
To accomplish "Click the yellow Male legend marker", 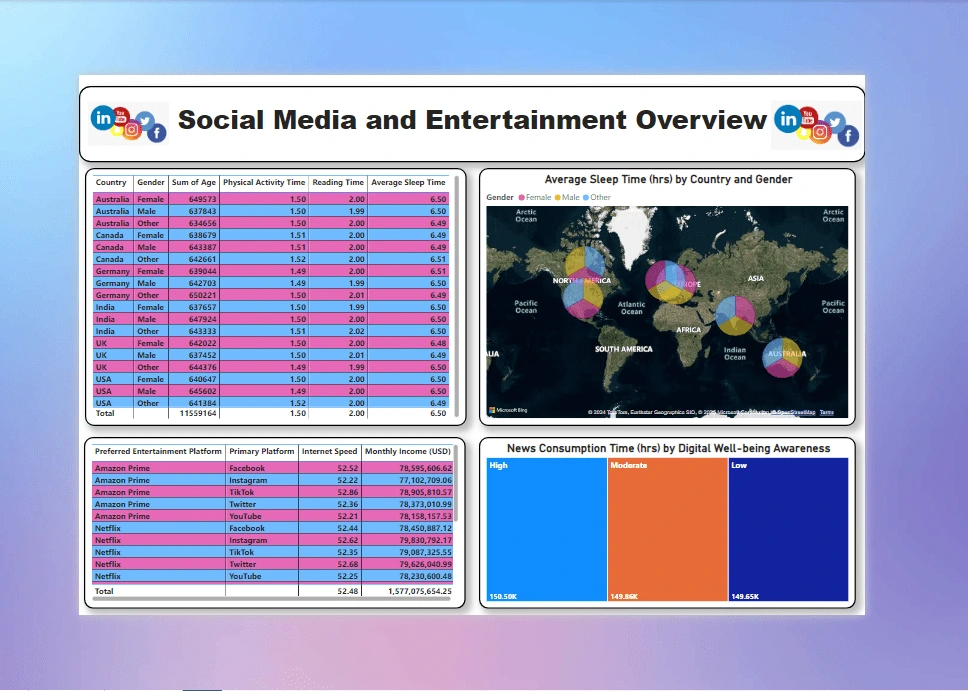I will (557, 198).
